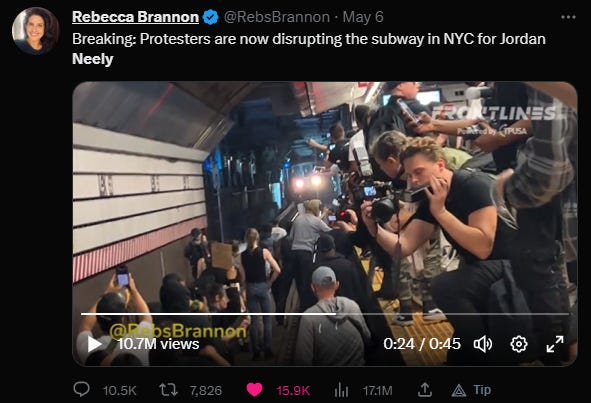Open Rebecca Brannon's profile name link
The width and height of the screenshot is (591, 403).
tap(135, 17)
